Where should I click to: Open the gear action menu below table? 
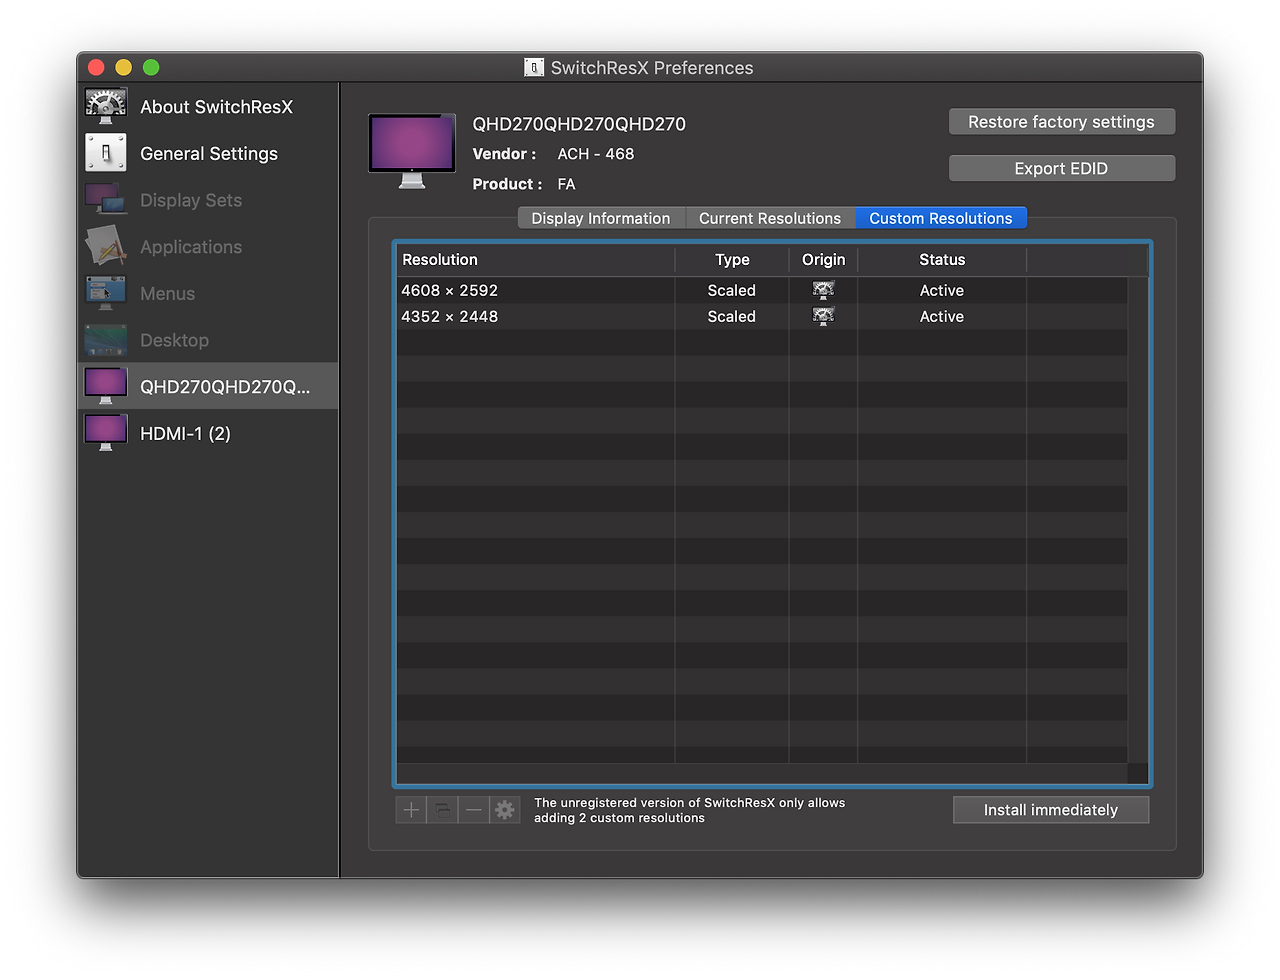coord(505,810)
